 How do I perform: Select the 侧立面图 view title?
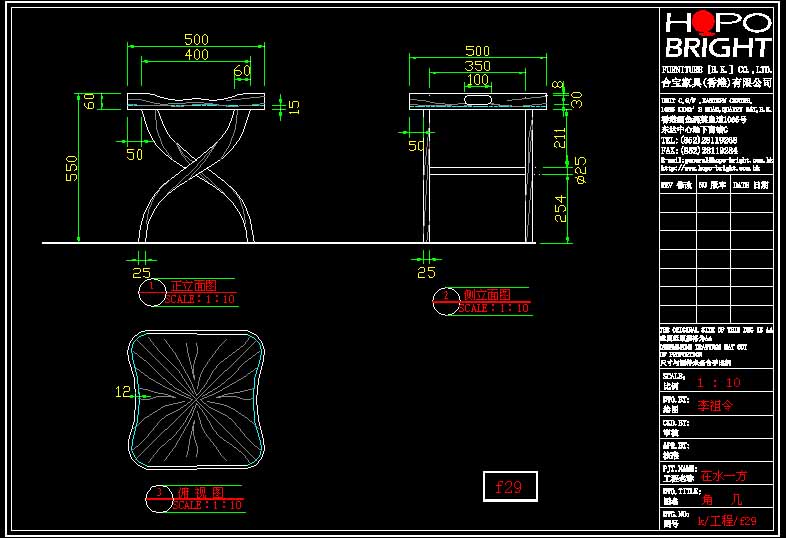pos(487,294)
